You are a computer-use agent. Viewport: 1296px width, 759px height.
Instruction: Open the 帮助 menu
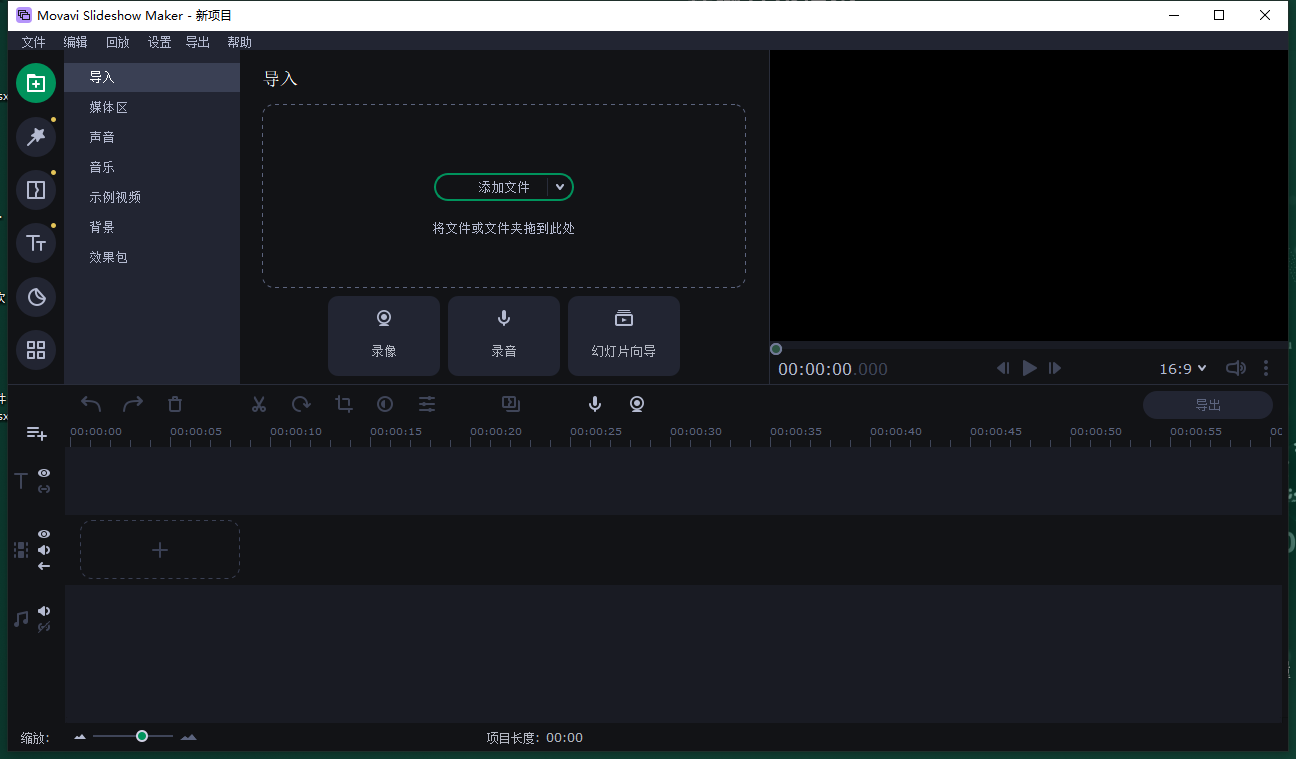point(240,42)
